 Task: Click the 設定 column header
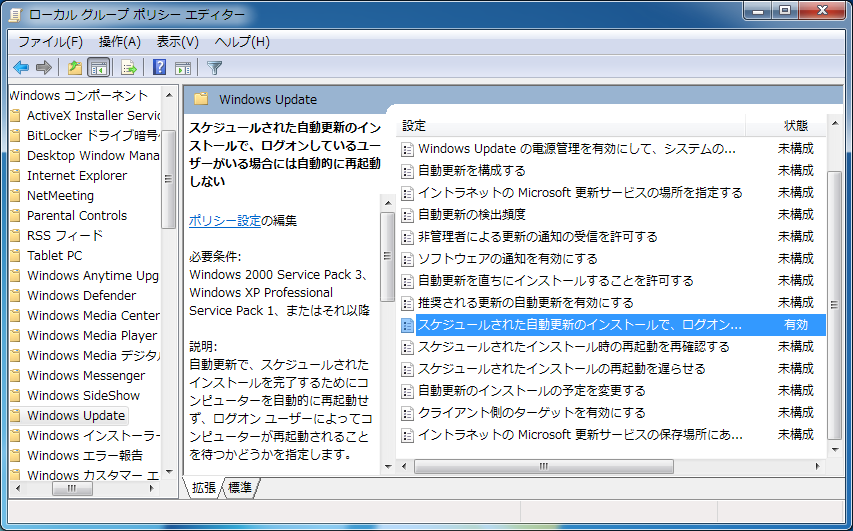(x=571, y=126)
